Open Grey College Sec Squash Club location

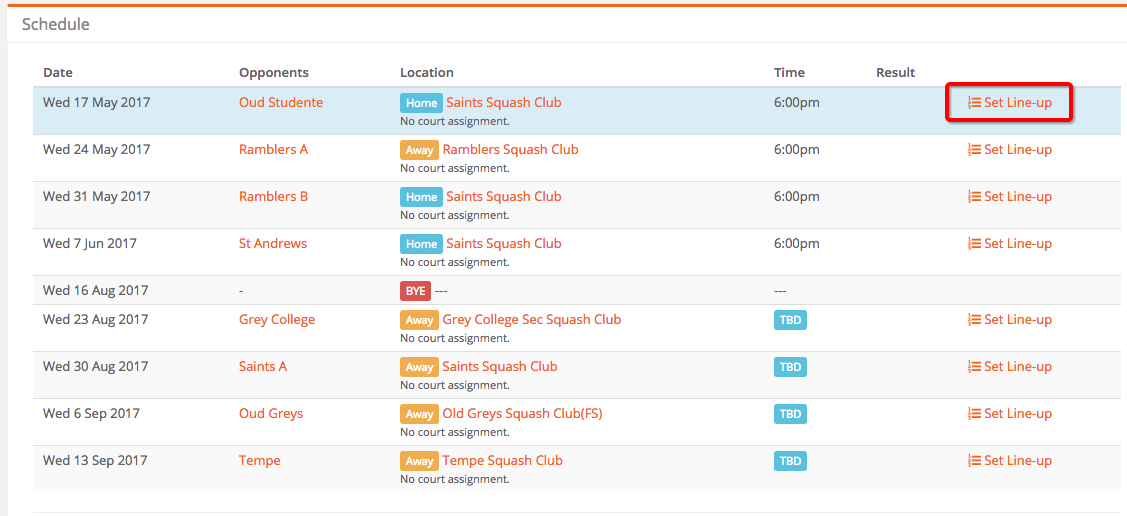[x=532, y=319]
